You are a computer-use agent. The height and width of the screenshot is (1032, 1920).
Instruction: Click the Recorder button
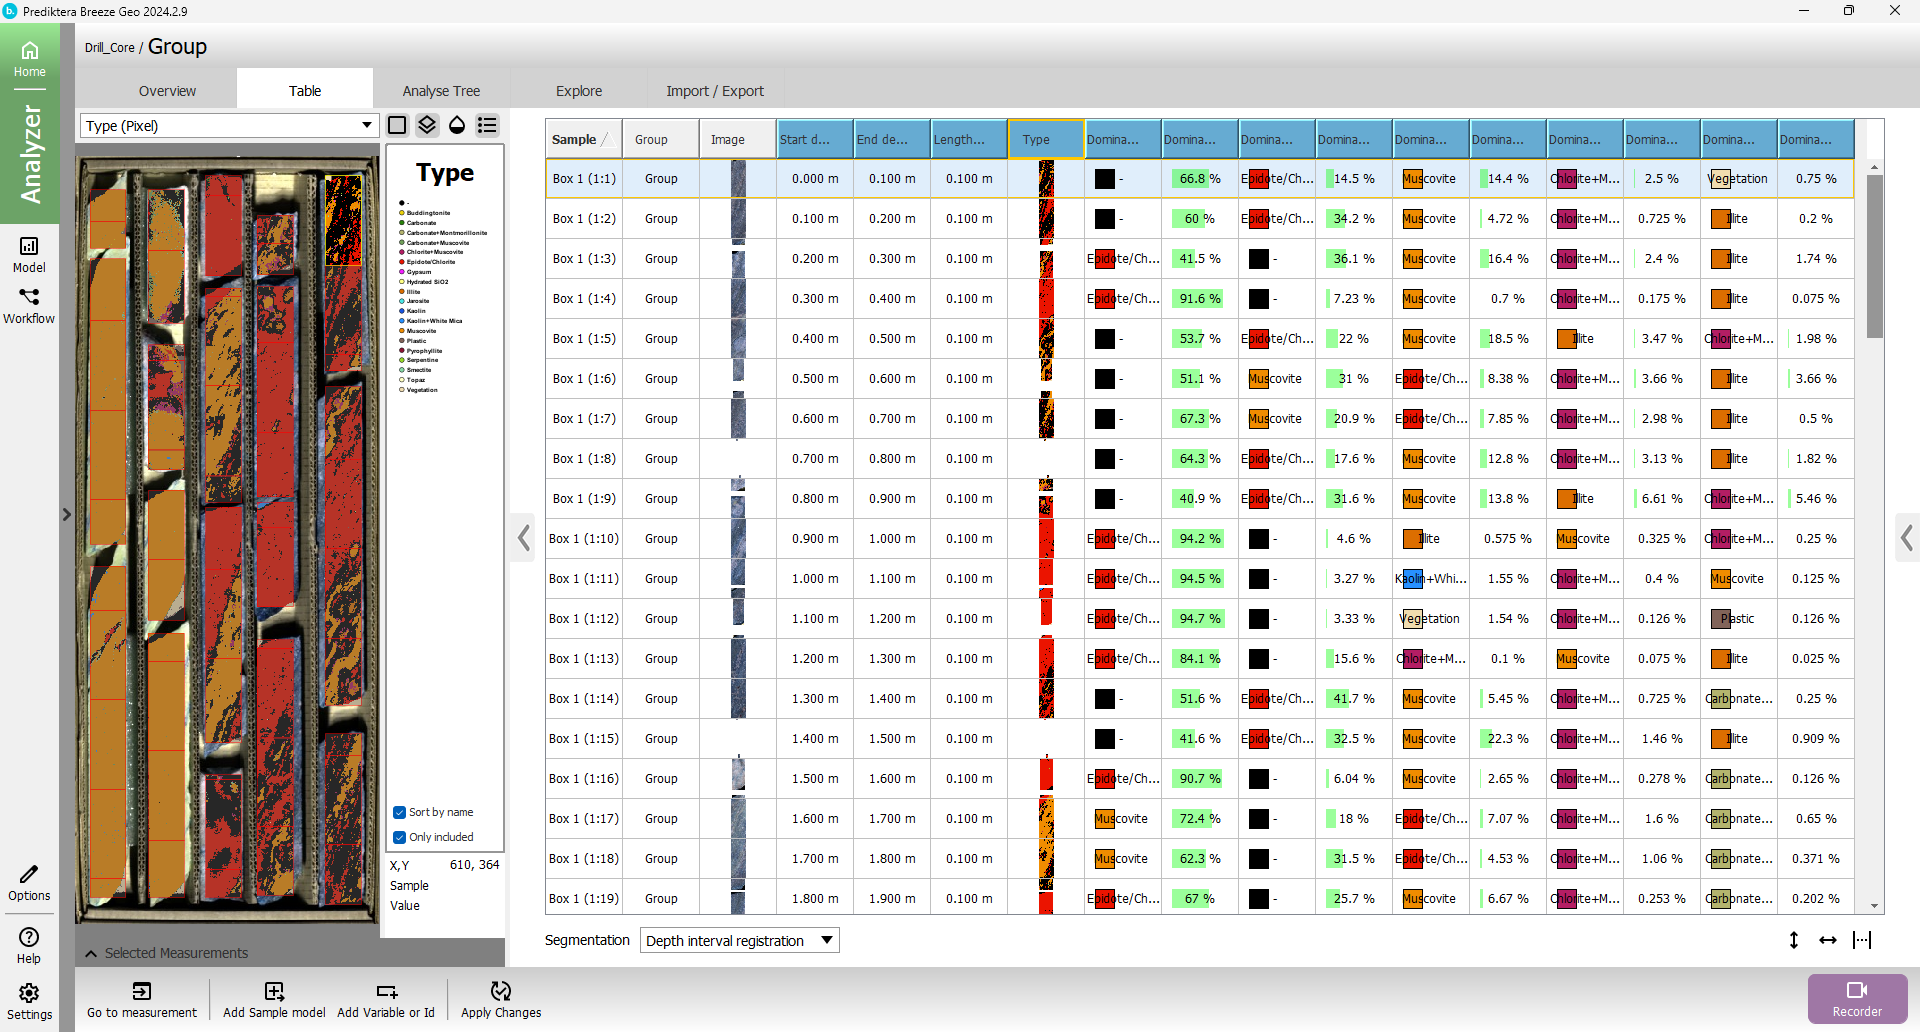(x=1856, y=998)
